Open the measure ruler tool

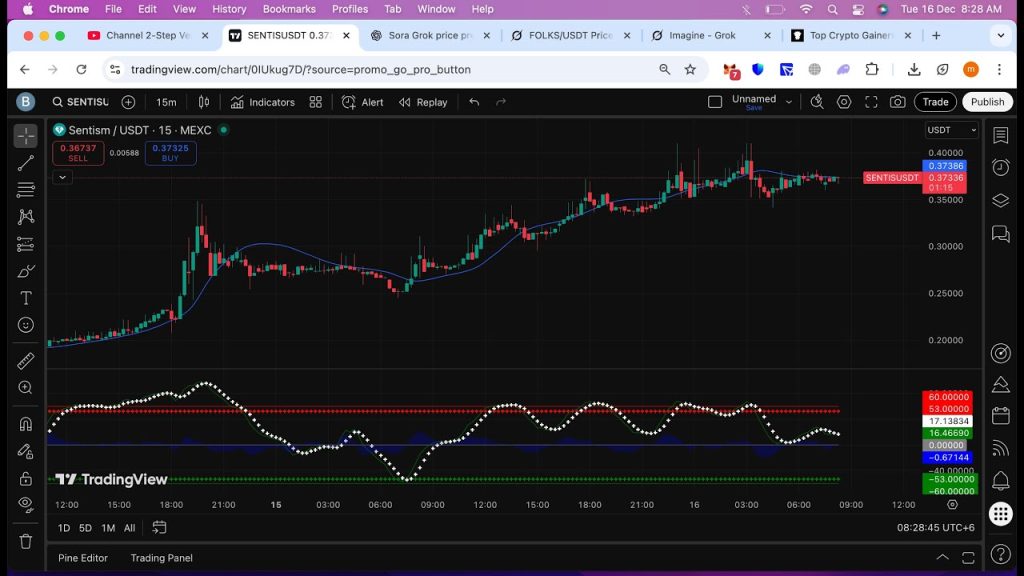26,361
